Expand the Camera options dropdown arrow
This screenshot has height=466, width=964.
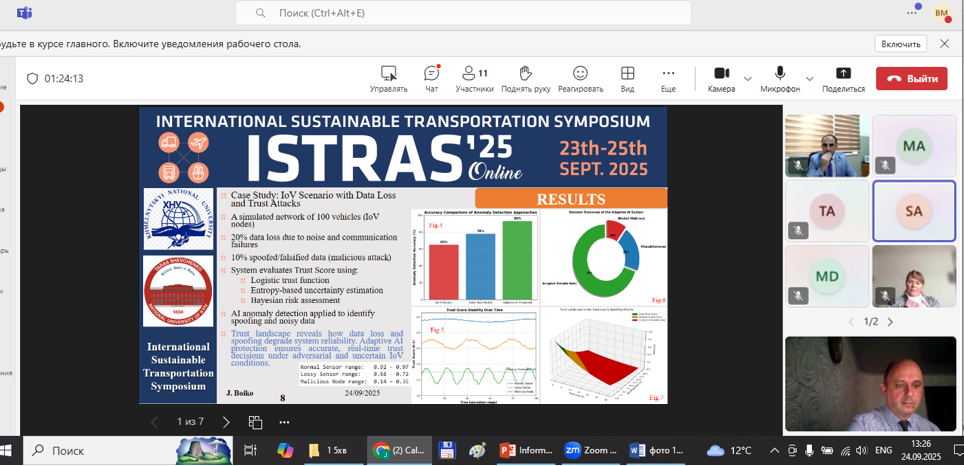coord(749,78)
